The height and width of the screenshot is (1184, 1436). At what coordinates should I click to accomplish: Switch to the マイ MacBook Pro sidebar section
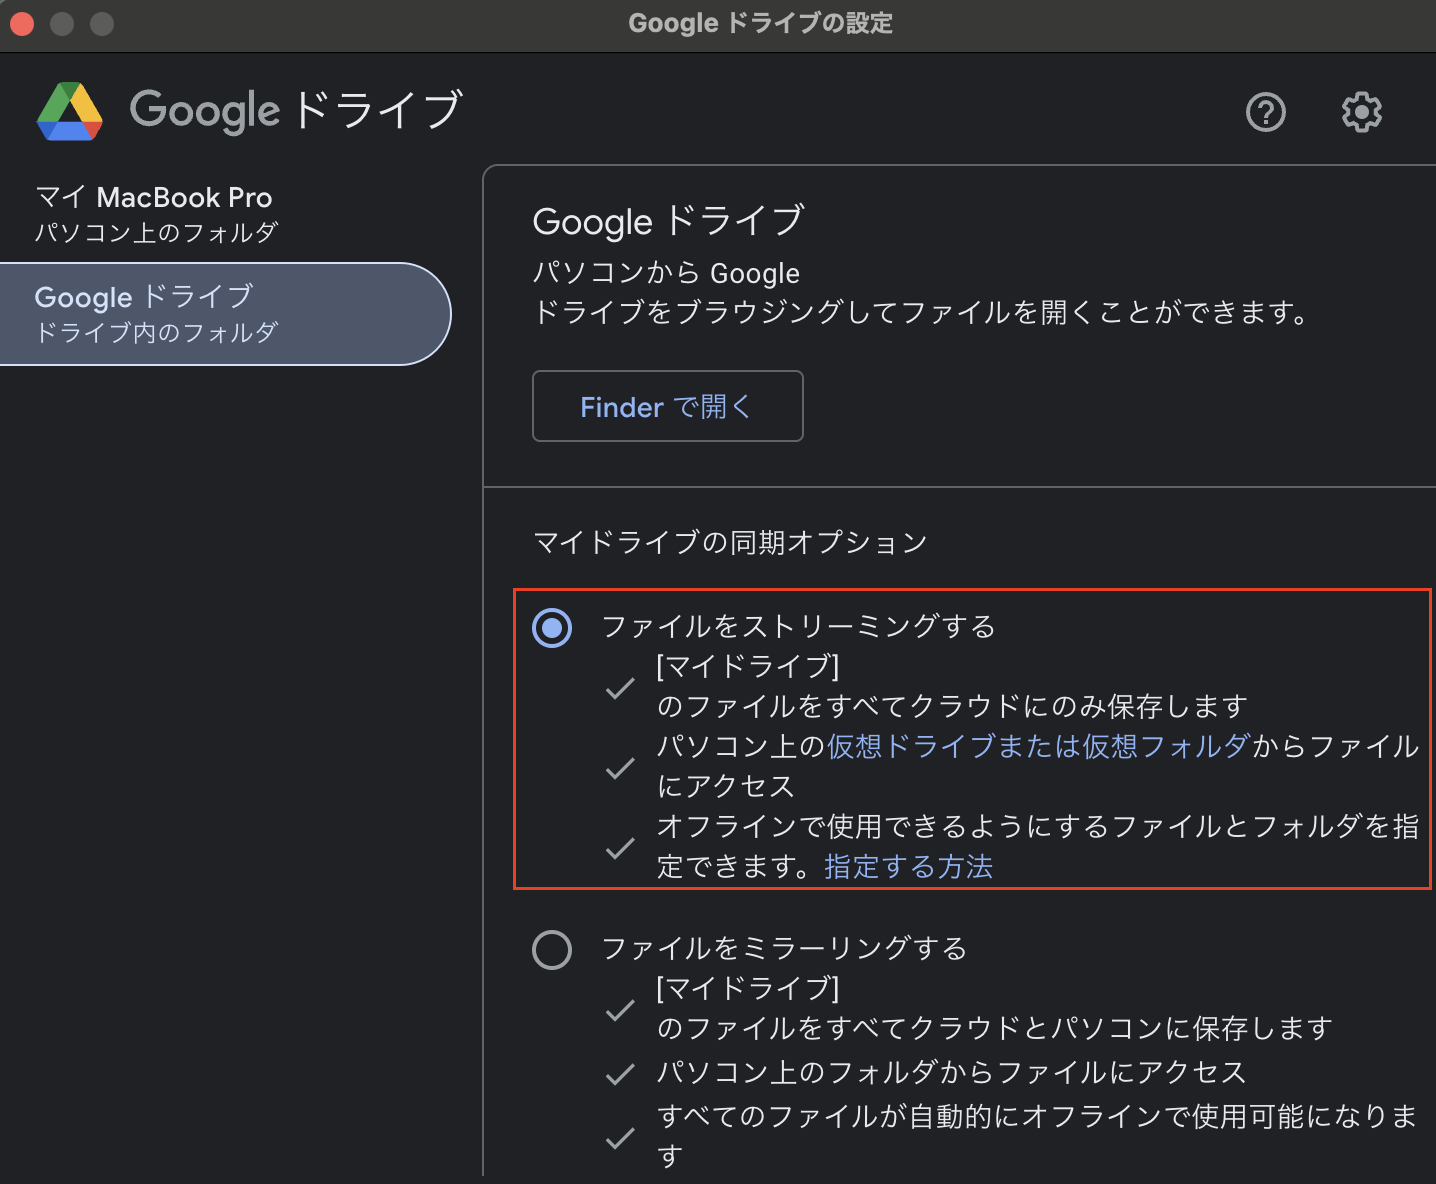pos(155,212)
